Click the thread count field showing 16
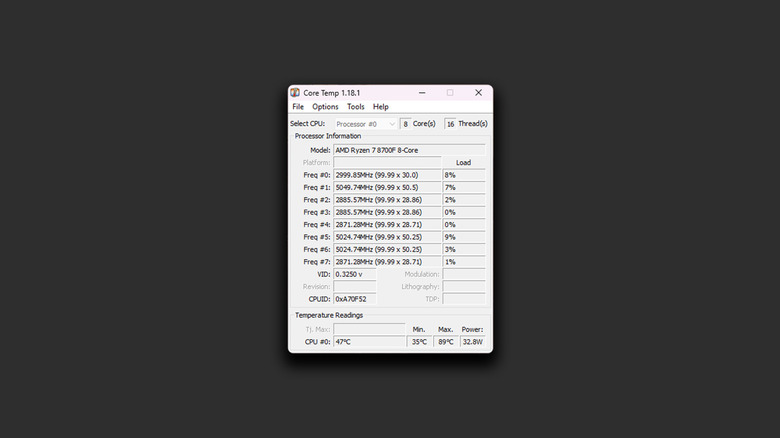The image size is (780, 438). [450, 124]
